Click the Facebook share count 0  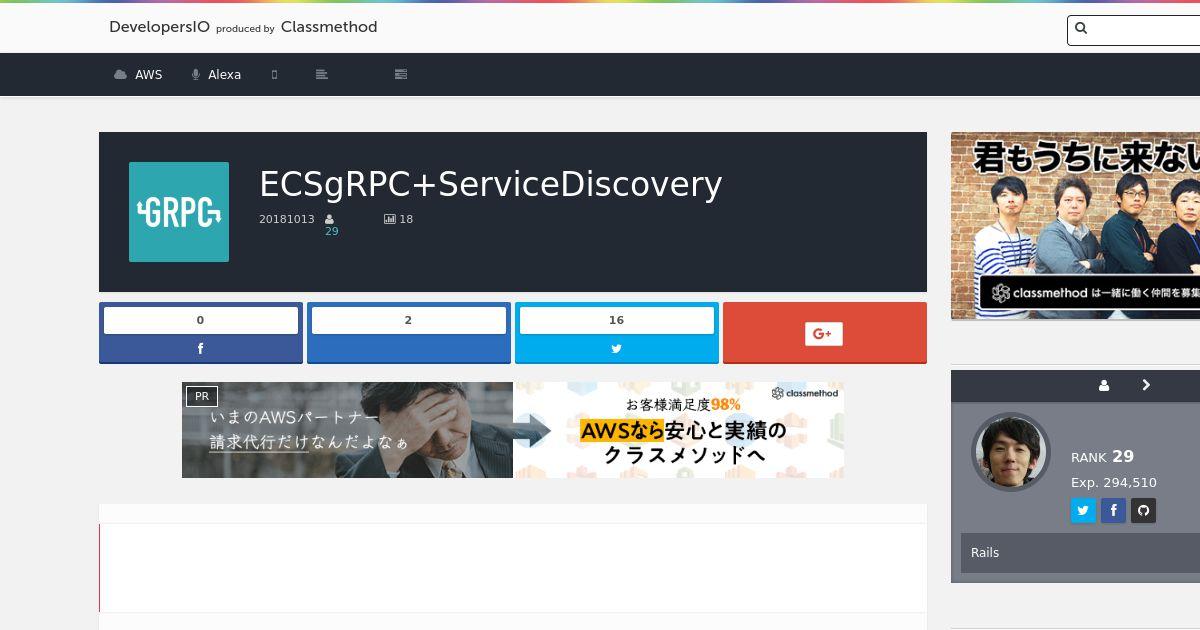(x=201, y=320)
